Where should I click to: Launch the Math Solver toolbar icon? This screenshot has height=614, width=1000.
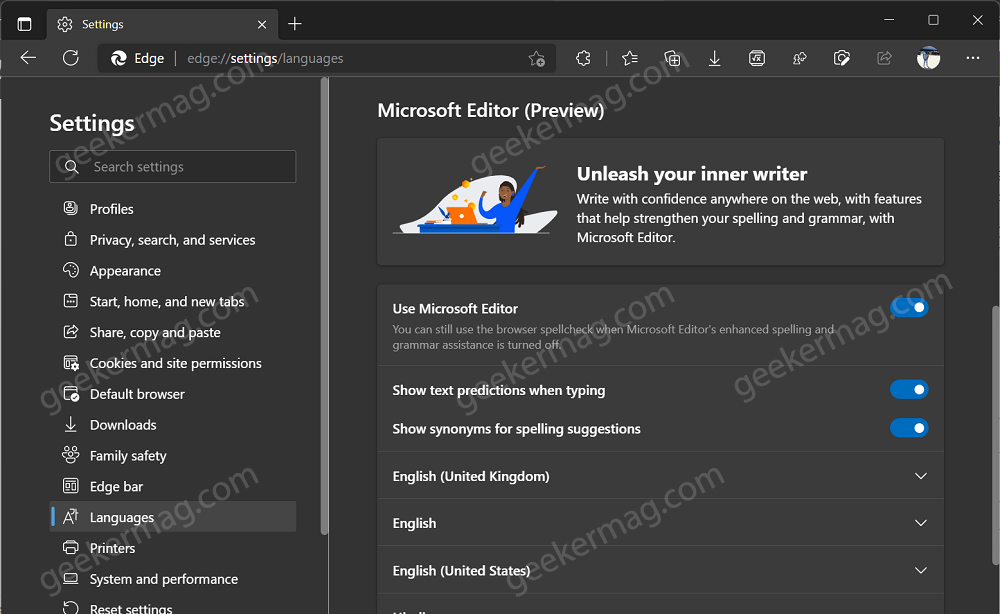[x=757, y=59]
